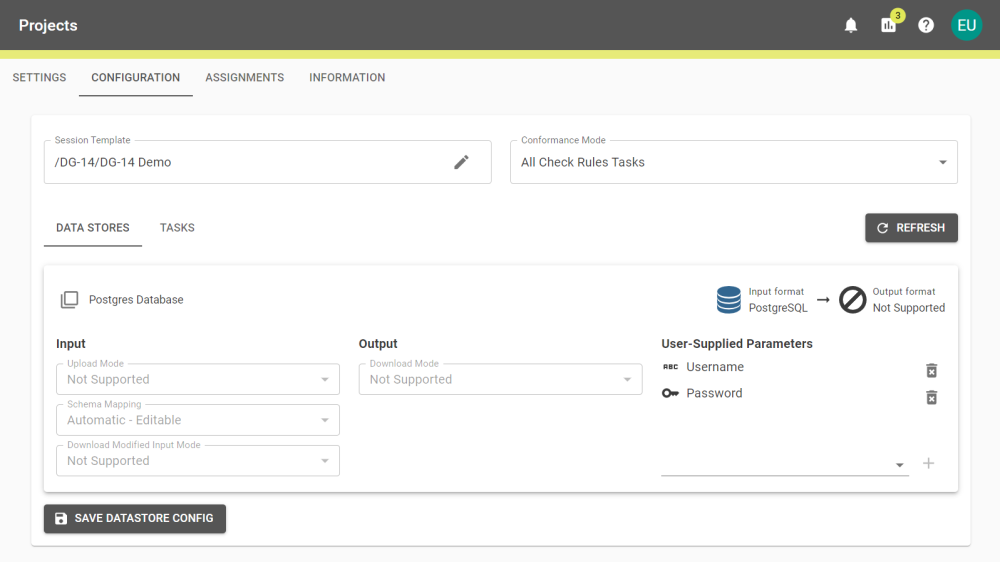Delete the Username parameter
The image size is (1000, 562).
(x=931, y=371)
